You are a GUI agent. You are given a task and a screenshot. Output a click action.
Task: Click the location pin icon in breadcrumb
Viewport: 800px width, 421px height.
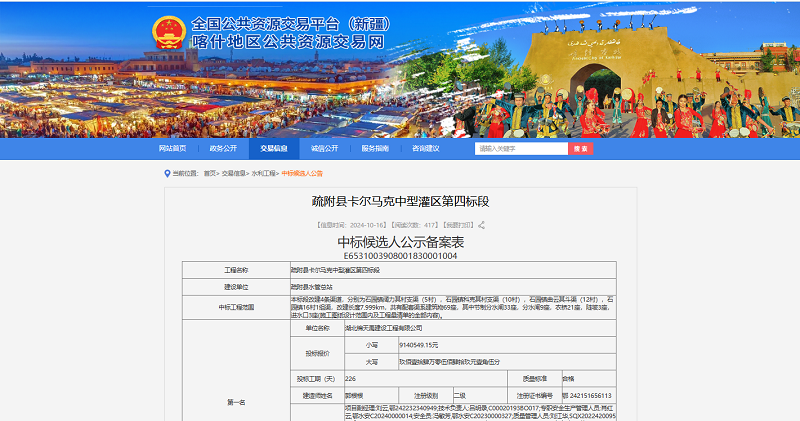click(x=167, y=173)
